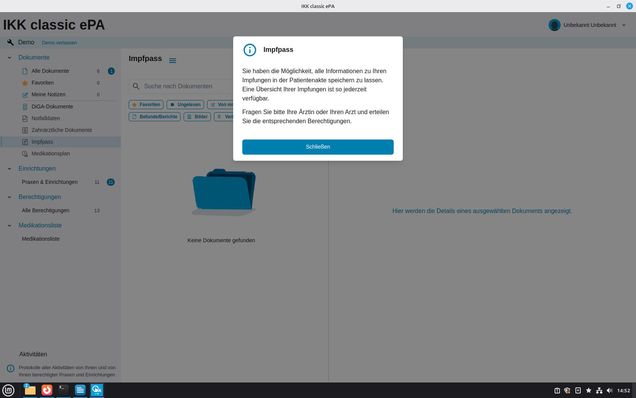636x398 pixels.
Task: Click the Favoriten star icon in sidebar
Action: (25, 83)
